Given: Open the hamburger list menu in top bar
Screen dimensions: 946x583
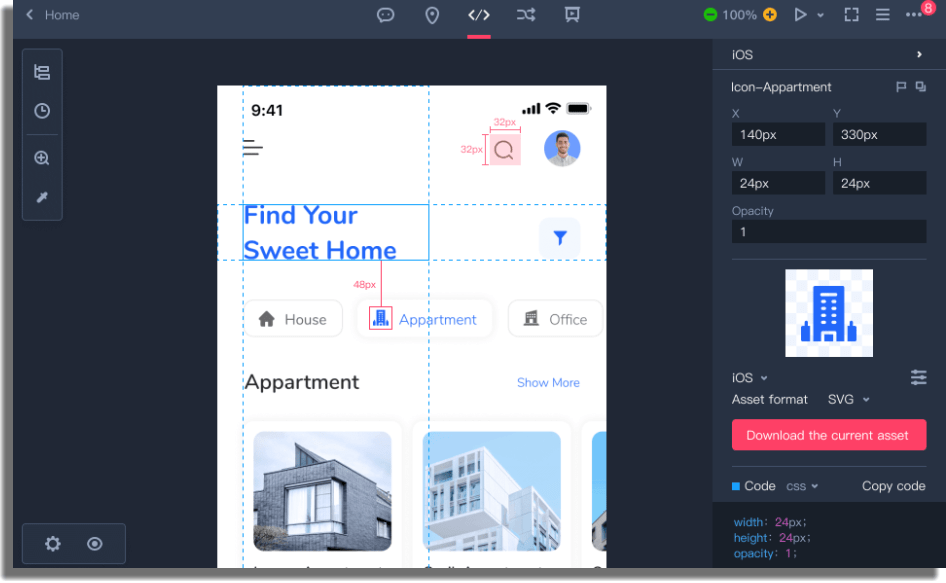Looking at the screenshot, I should coord(883,14).
